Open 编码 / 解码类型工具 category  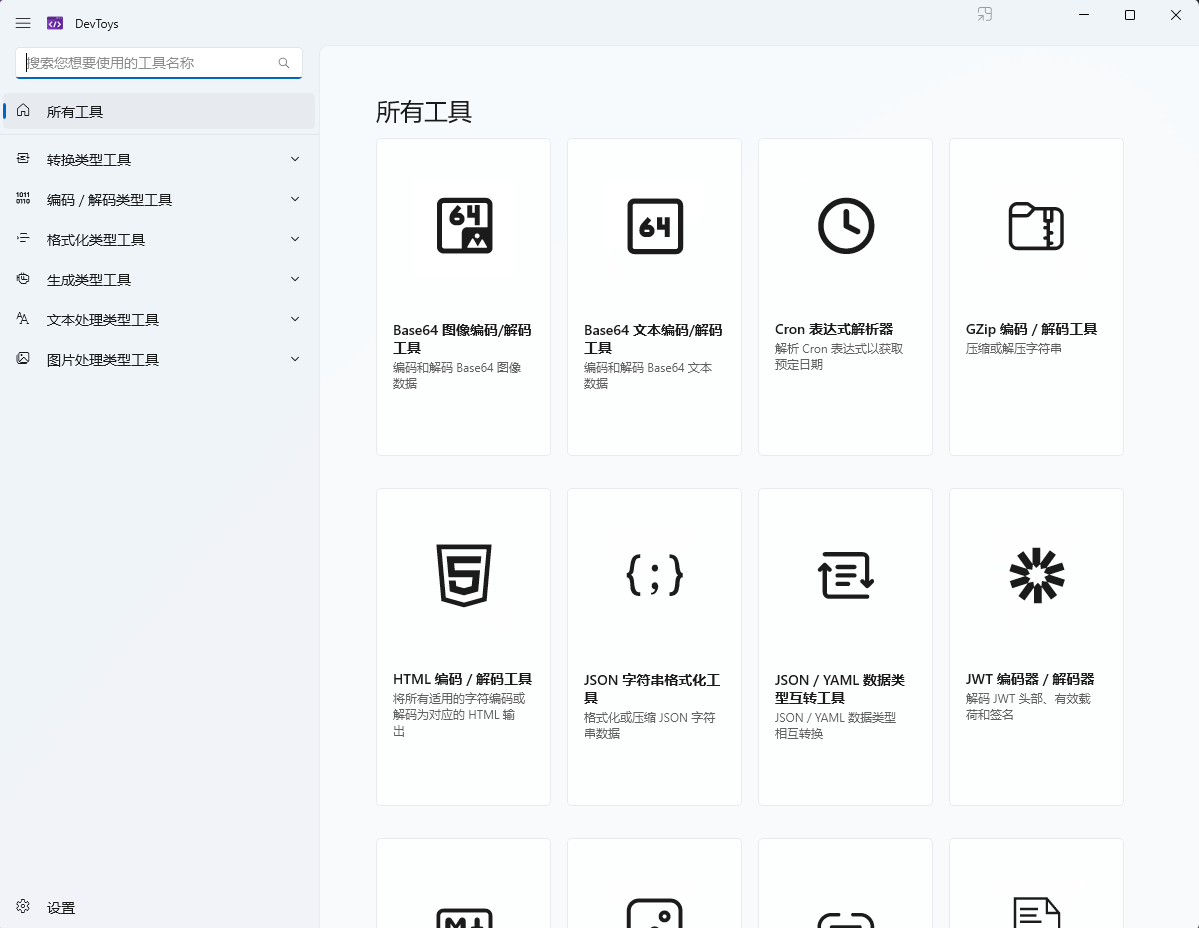tap(159, 200)
